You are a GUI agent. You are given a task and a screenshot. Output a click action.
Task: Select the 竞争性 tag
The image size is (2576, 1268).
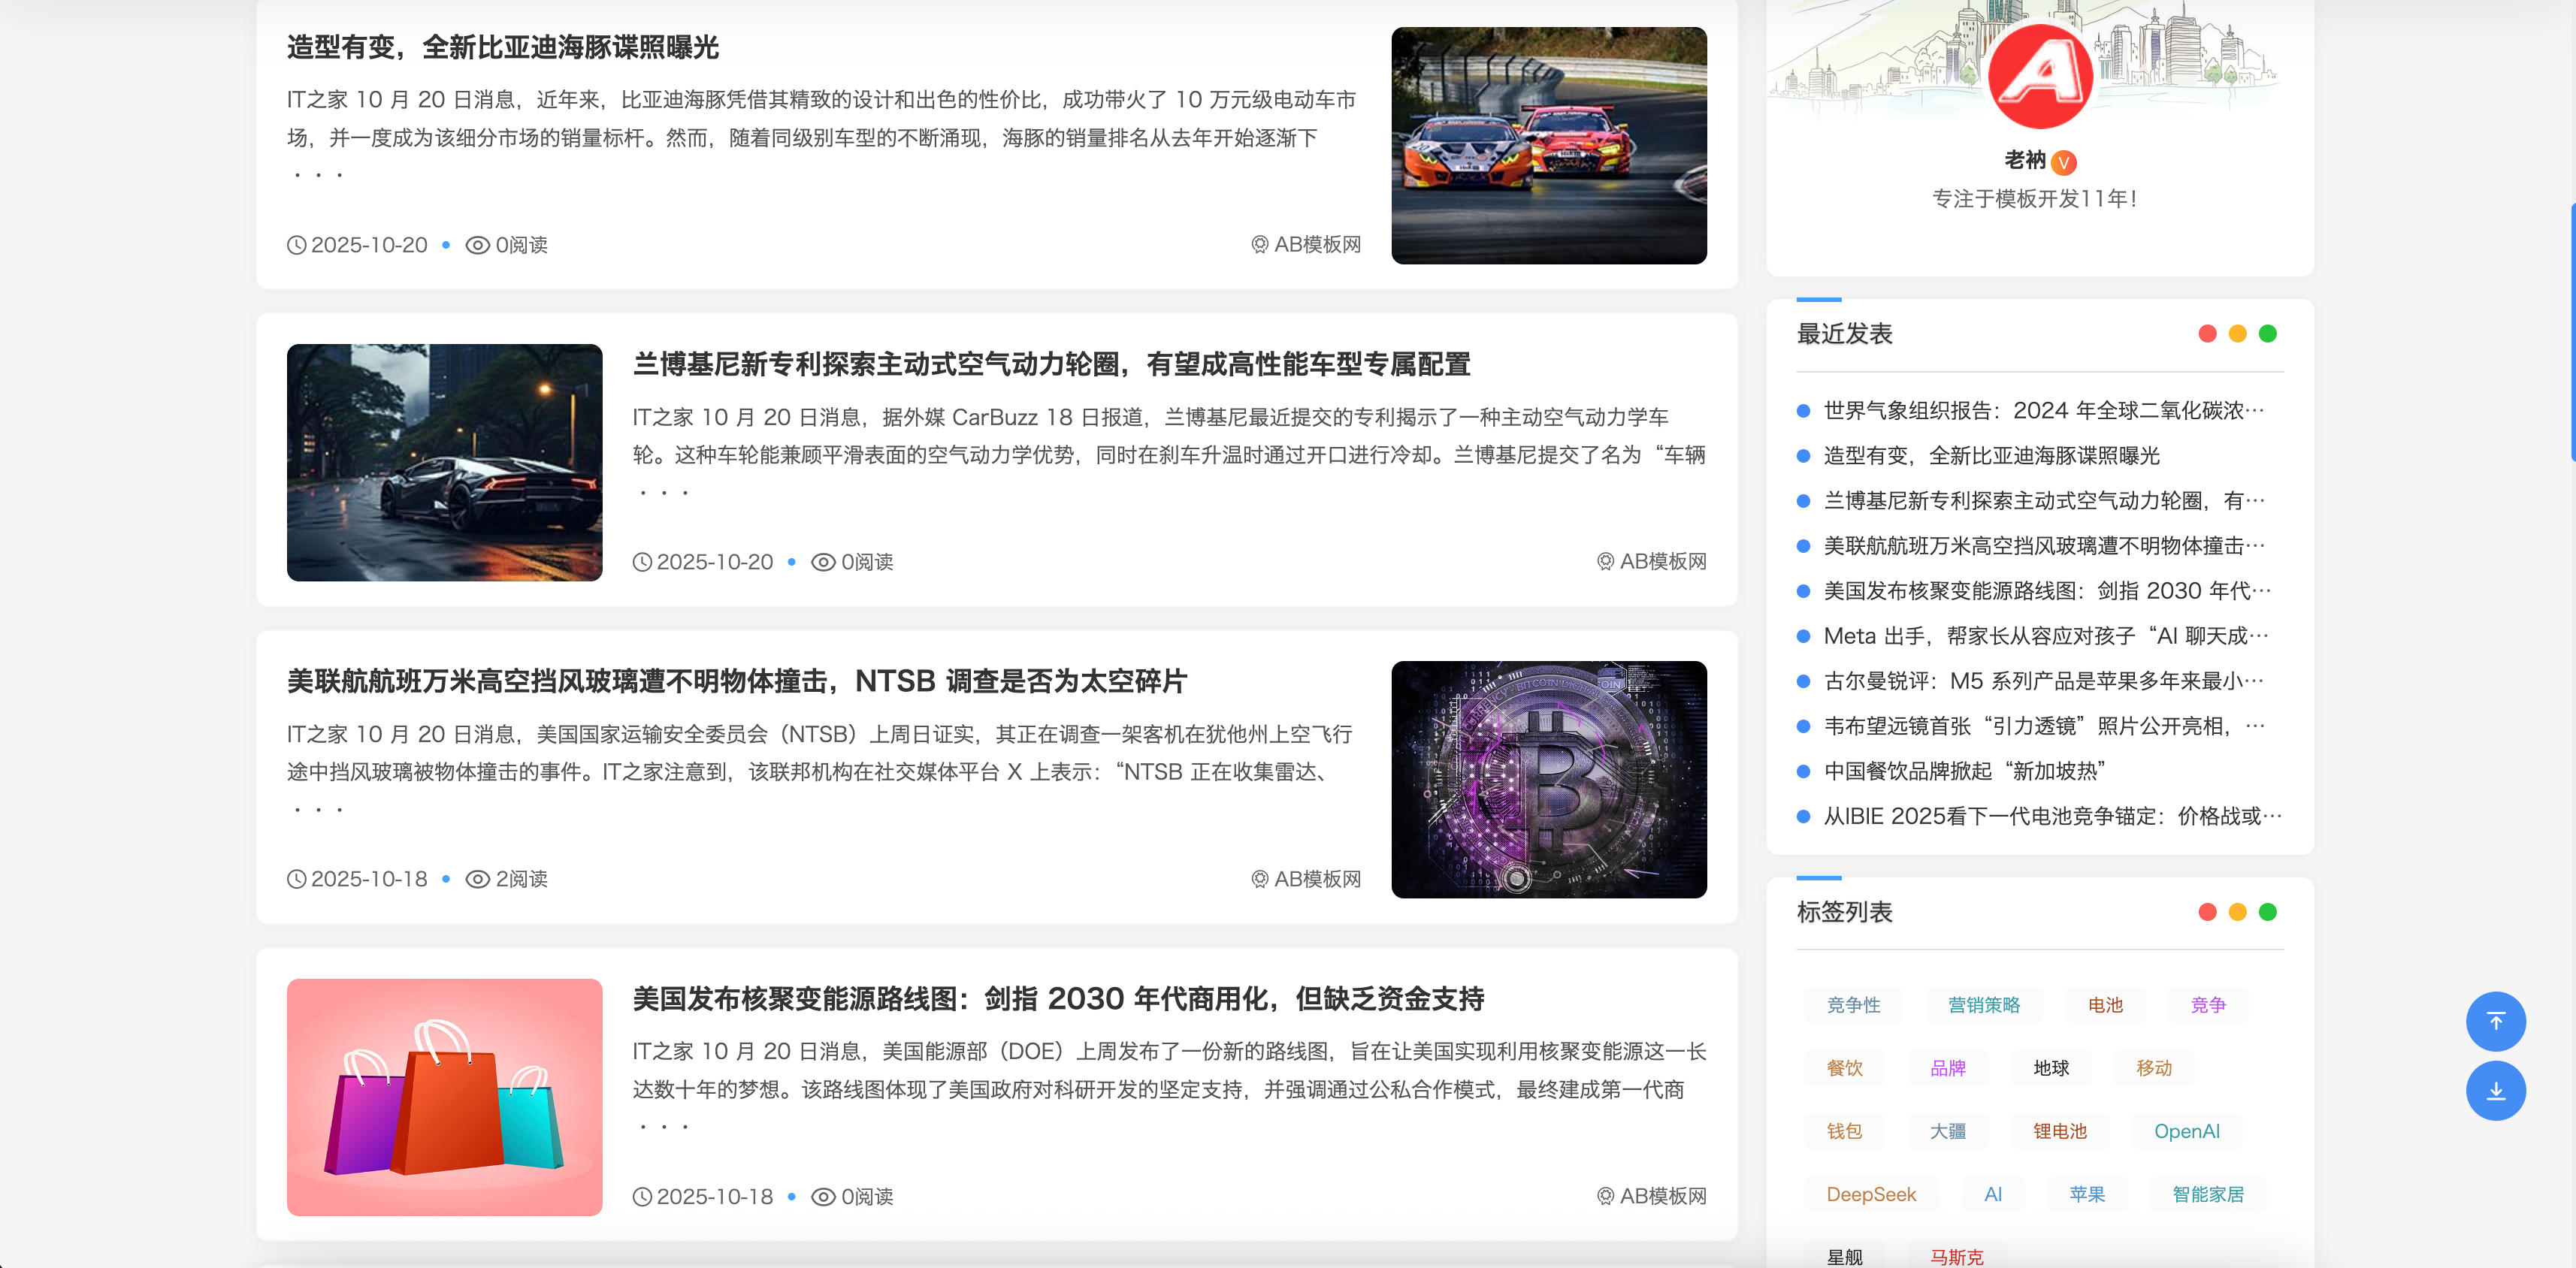[1853, 1005]
